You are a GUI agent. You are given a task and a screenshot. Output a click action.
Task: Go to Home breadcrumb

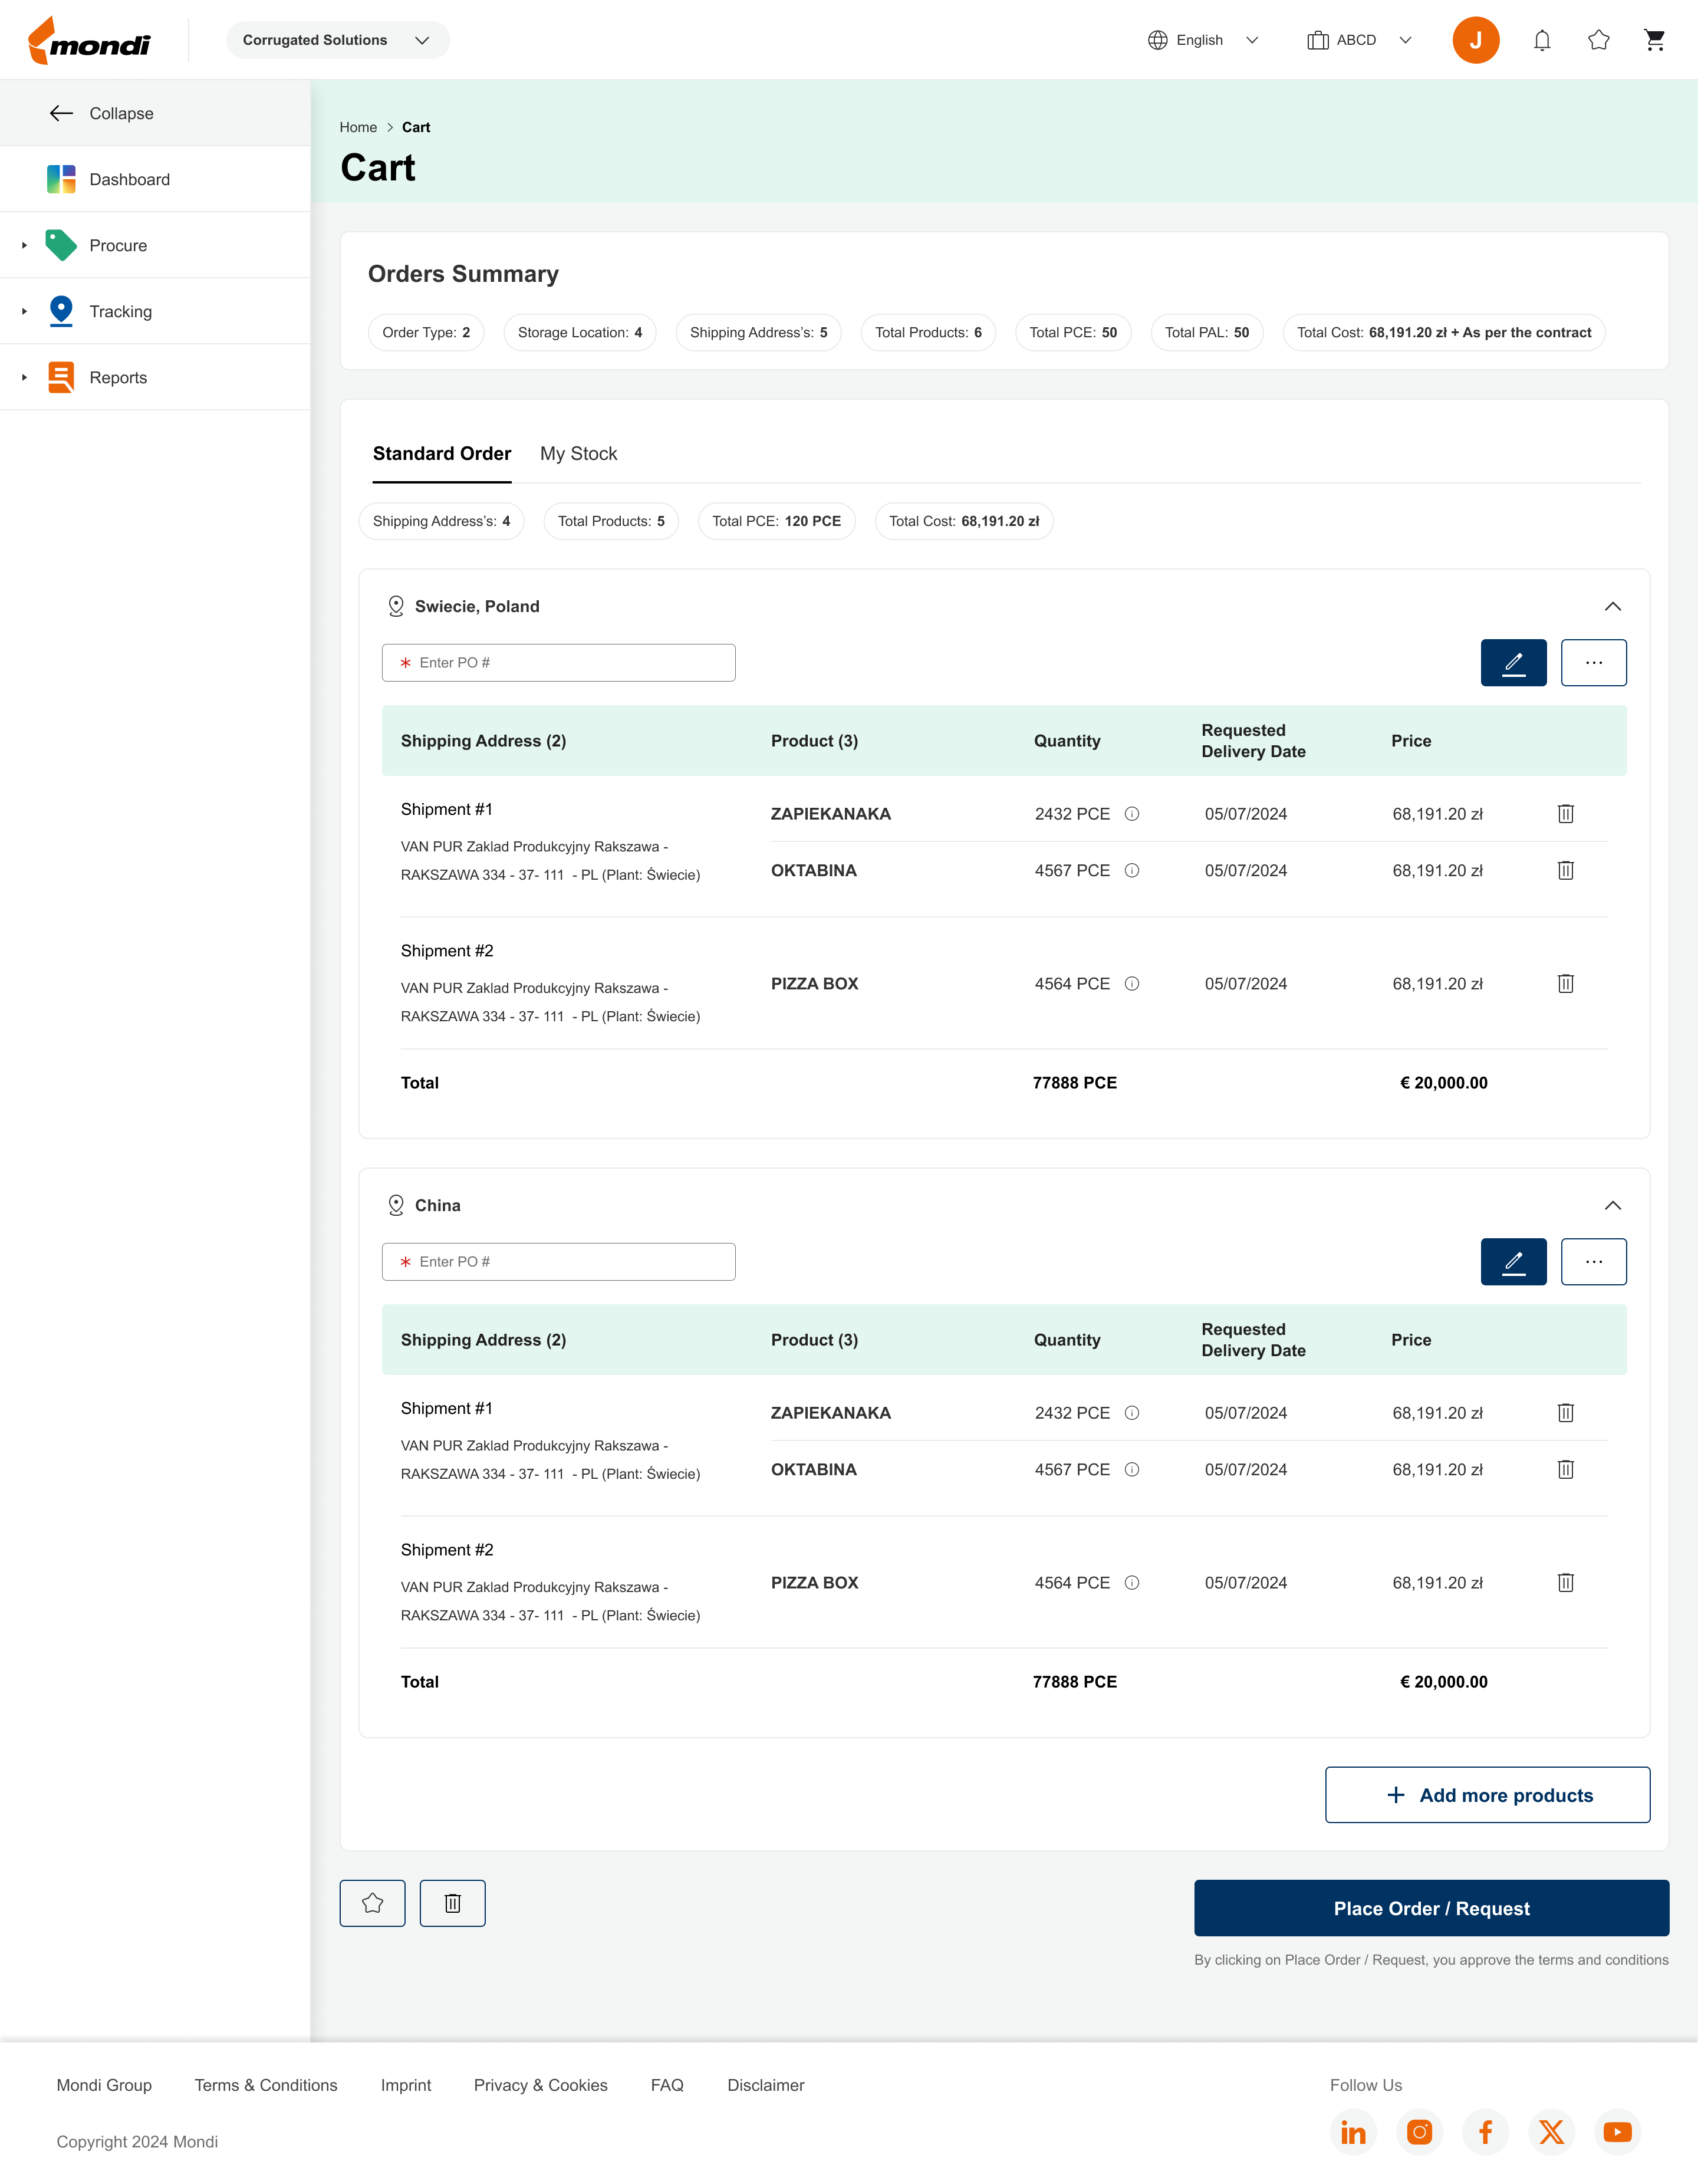point(358,127)
